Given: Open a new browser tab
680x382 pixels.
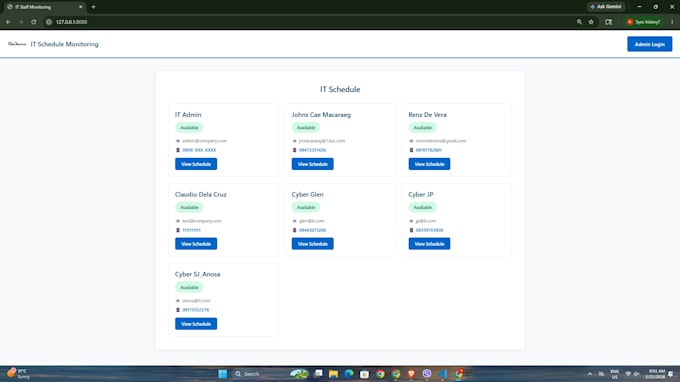Looking at the screenshot, I should pyautogui.click(x=93, y=7).
